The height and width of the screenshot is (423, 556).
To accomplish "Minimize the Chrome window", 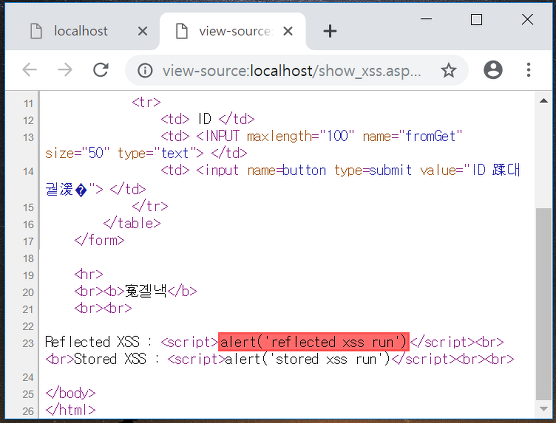I will click(426, 19).
